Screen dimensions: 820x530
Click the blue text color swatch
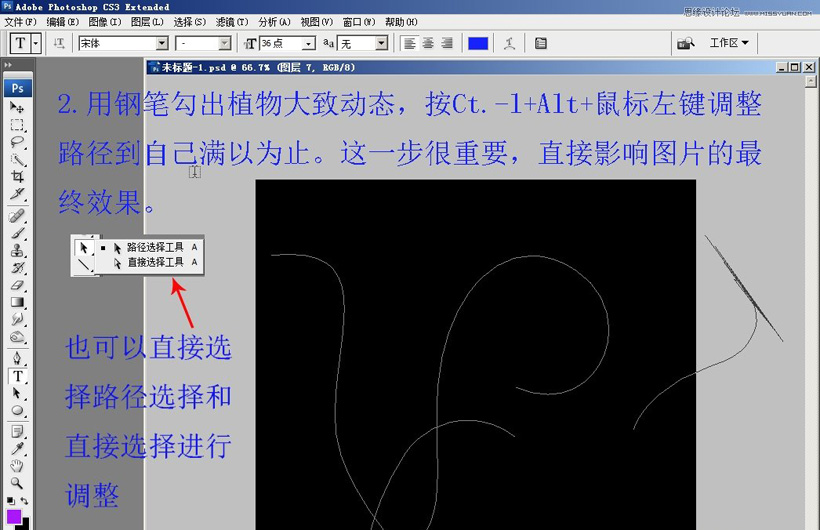[x=478, y=43]
